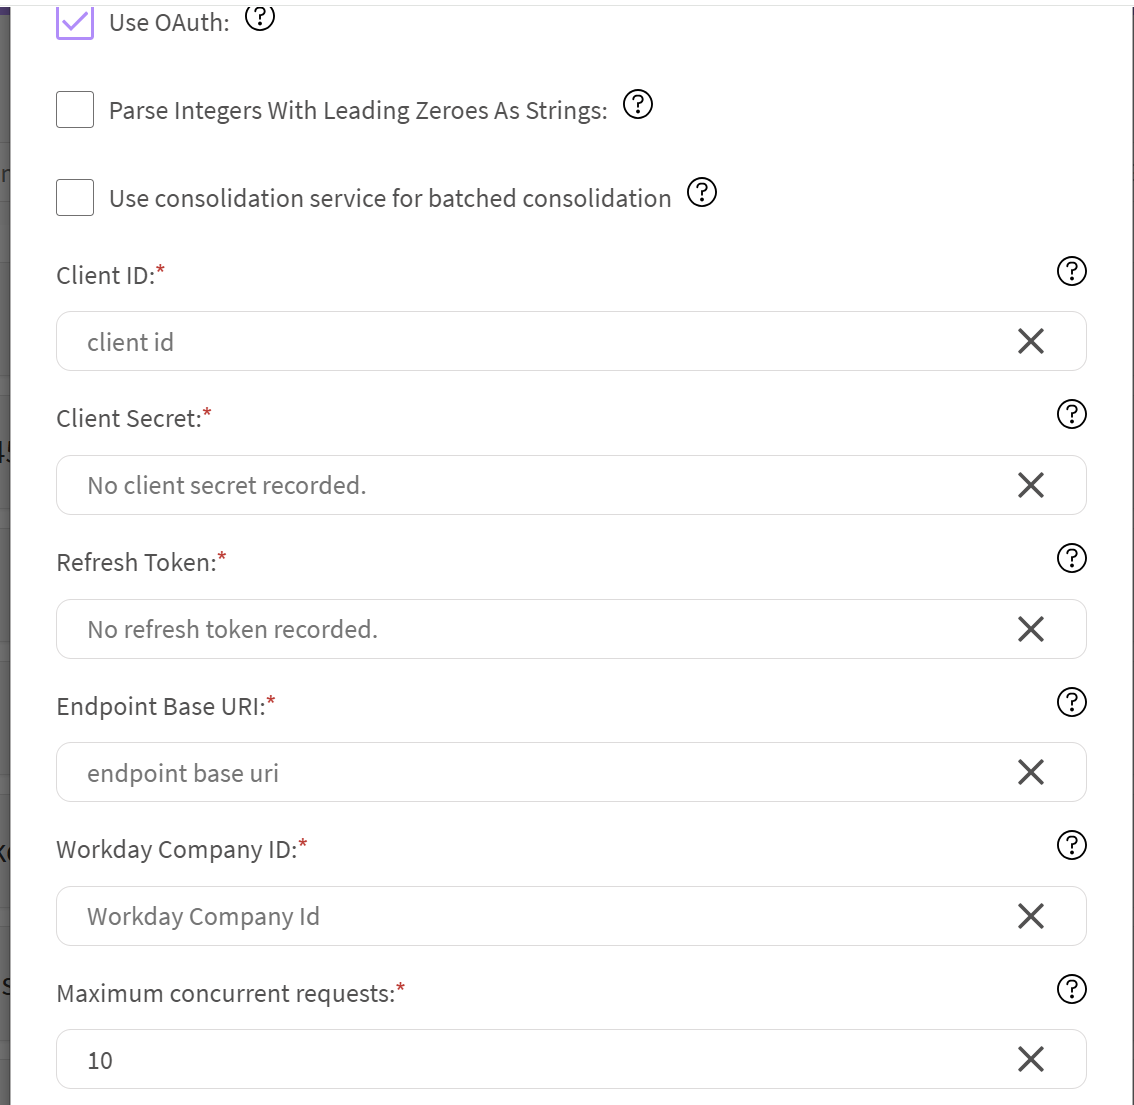Clear the Endpoint Base URI field
Viewport: 1134px width, 1105px height.
tap(1031, 772)
